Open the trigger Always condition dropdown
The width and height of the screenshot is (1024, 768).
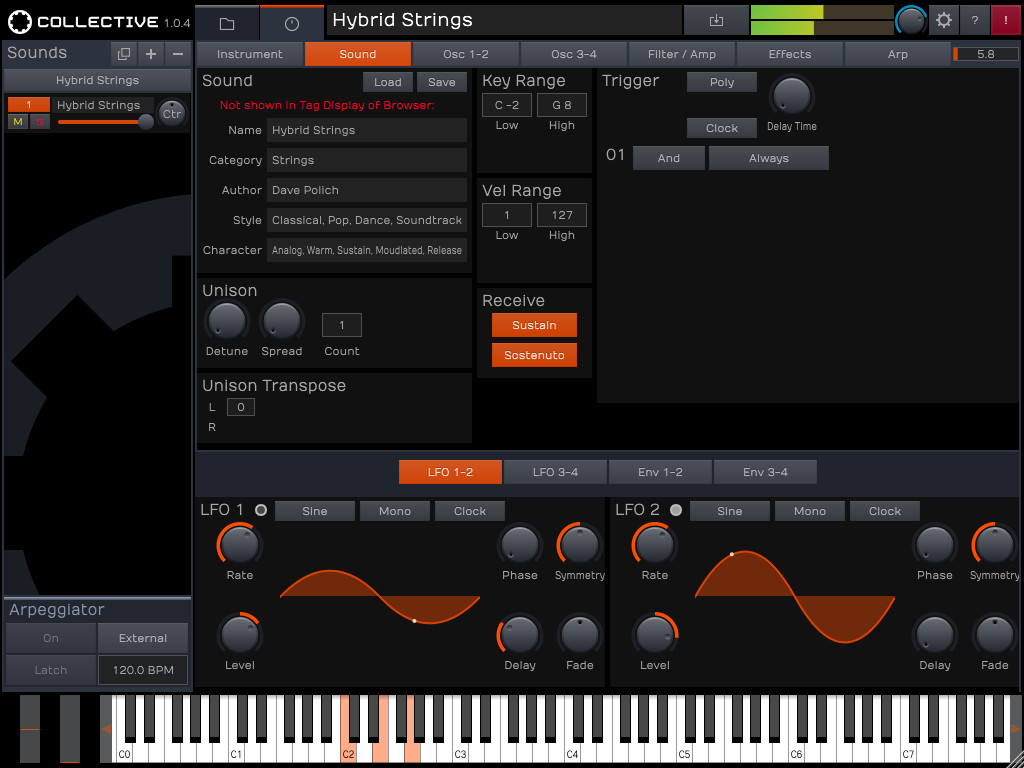[769, 158]
